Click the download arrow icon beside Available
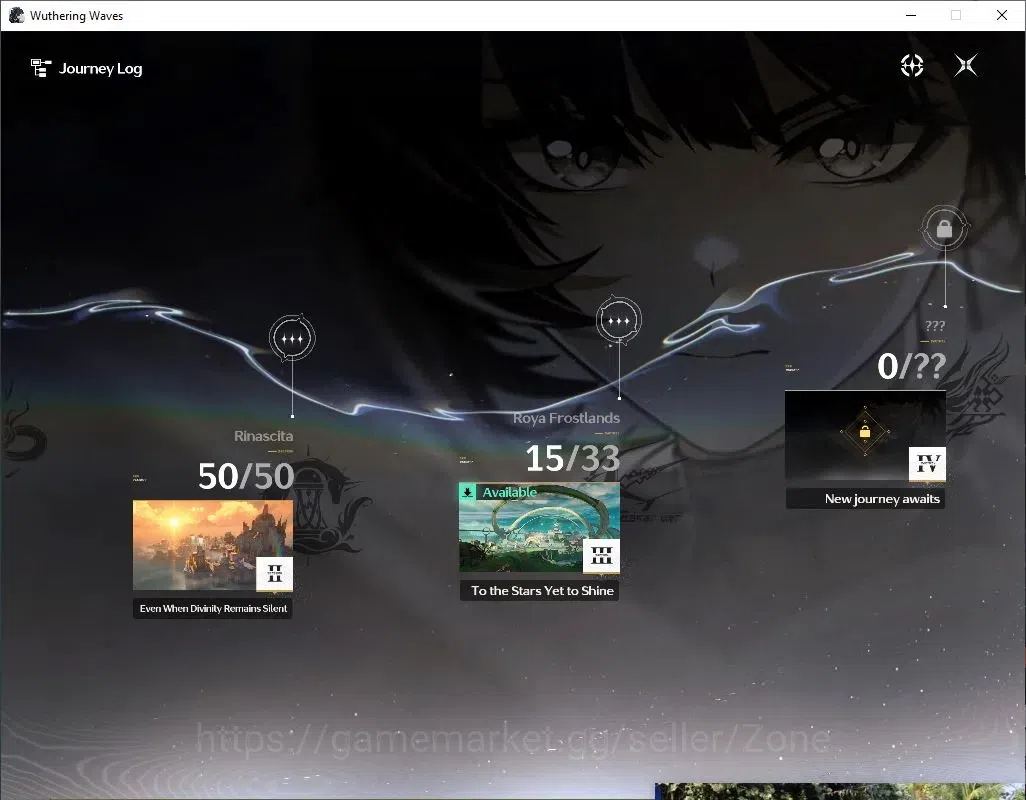 (467, 492)
